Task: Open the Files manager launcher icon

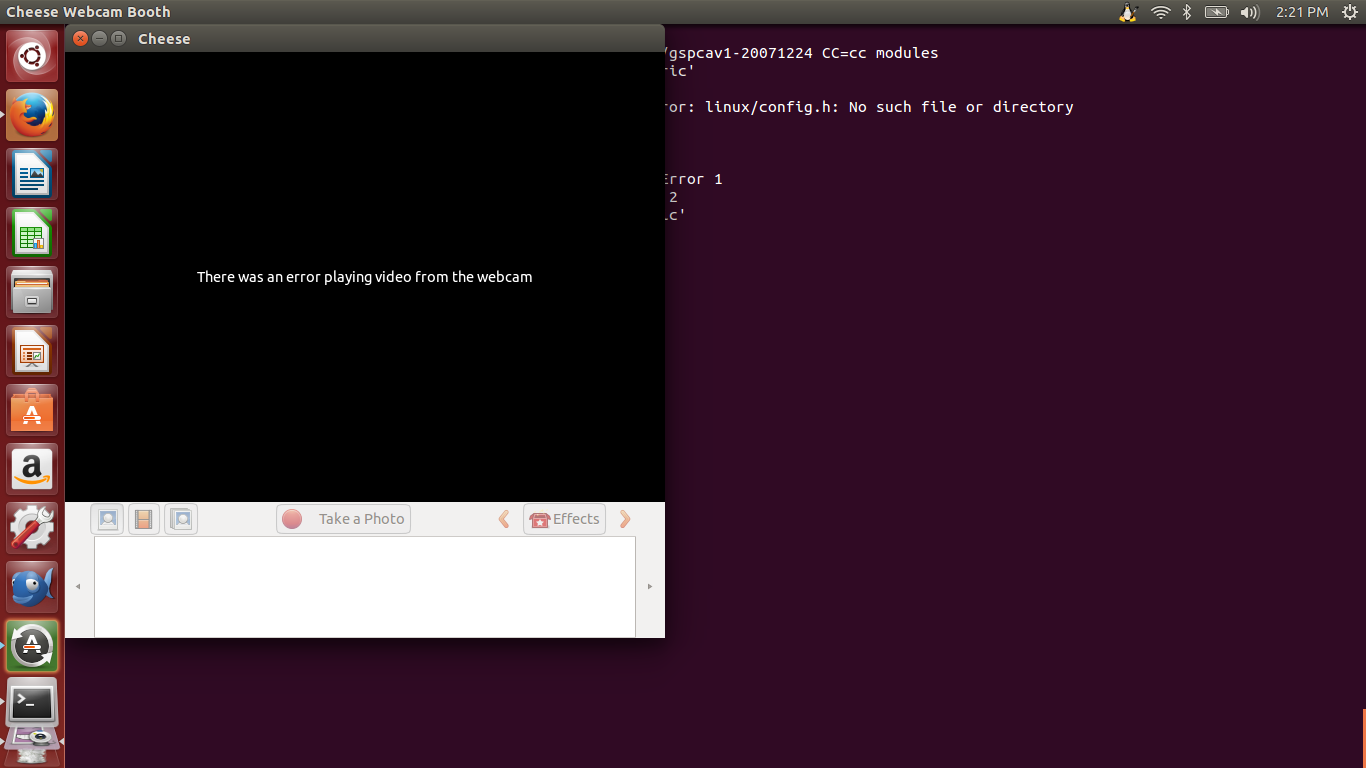Action: coord(32,292)
